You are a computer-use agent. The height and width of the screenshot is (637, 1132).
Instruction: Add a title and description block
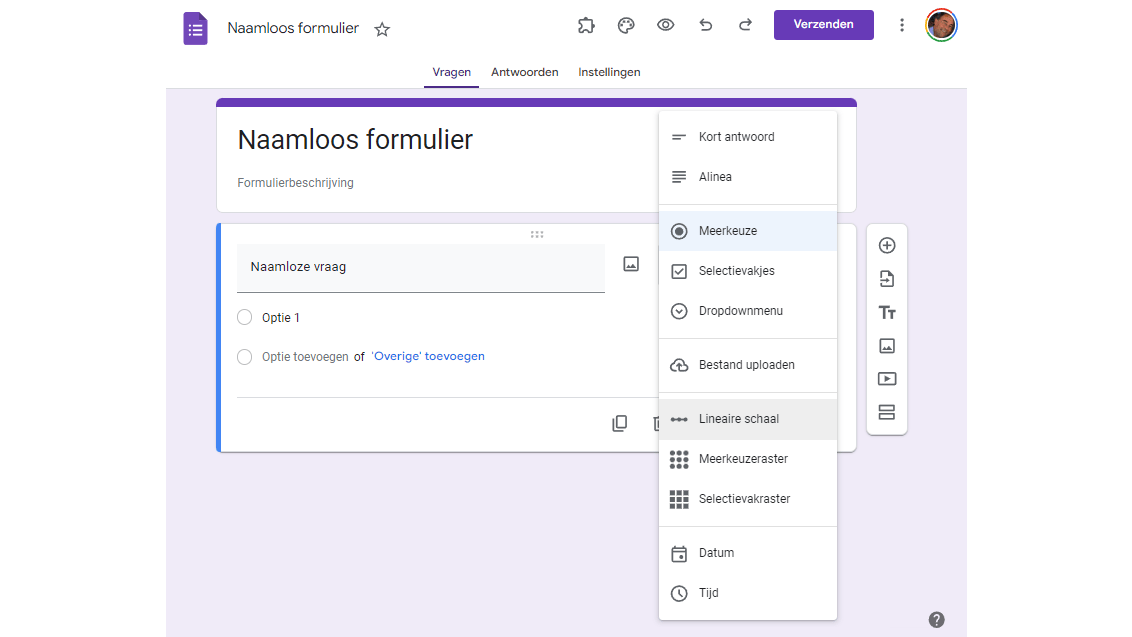click(x=887, y=313)
